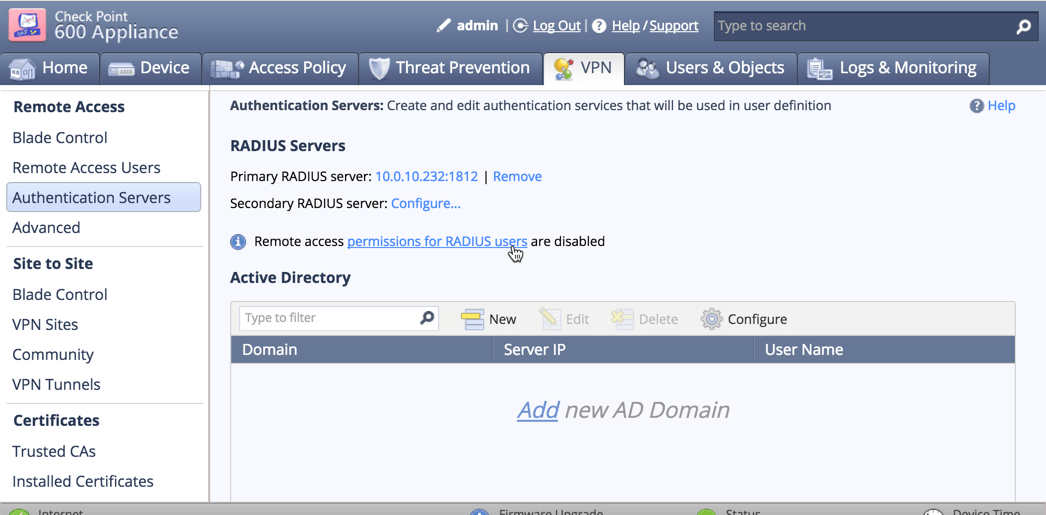Click the blue Help question mark icon

click(x=976, y=106)
